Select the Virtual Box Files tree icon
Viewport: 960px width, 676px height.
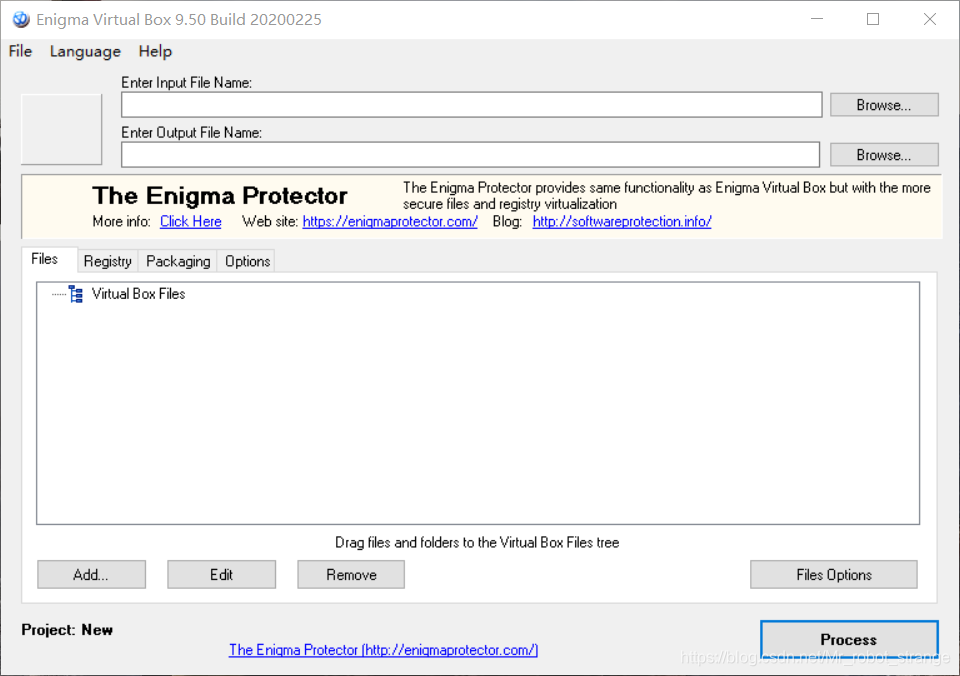(76, 294)
